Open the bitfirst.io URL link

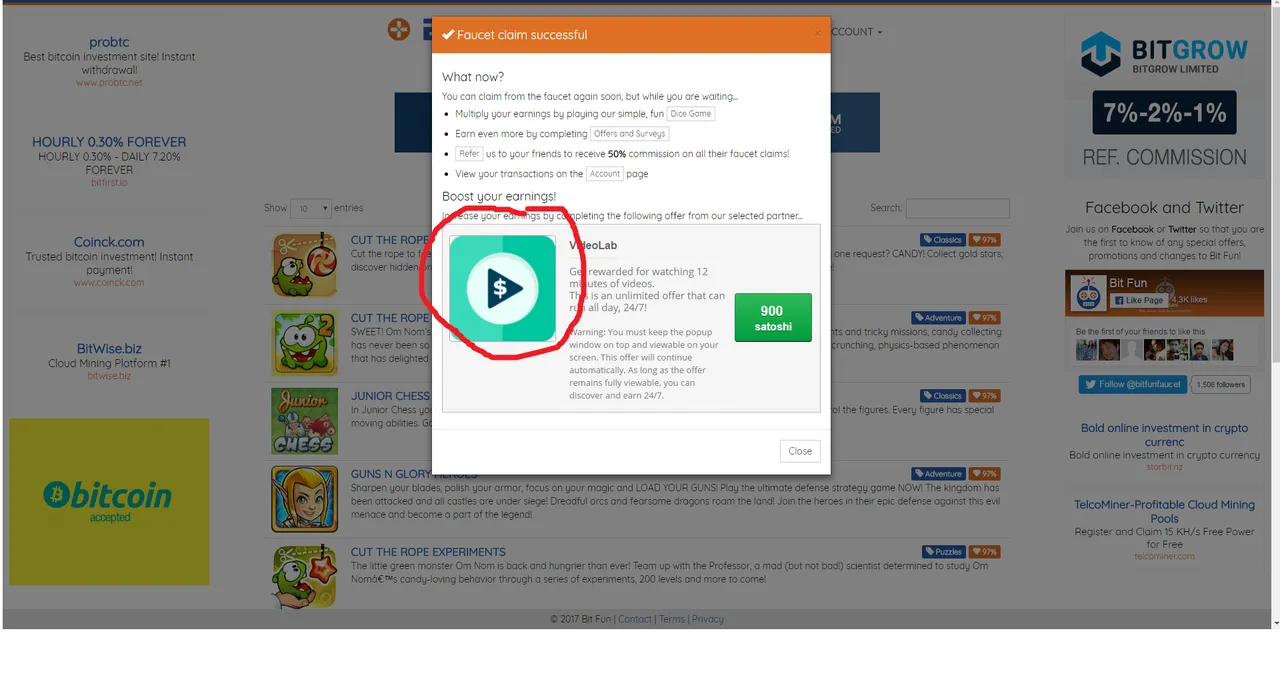click(109, 183)
